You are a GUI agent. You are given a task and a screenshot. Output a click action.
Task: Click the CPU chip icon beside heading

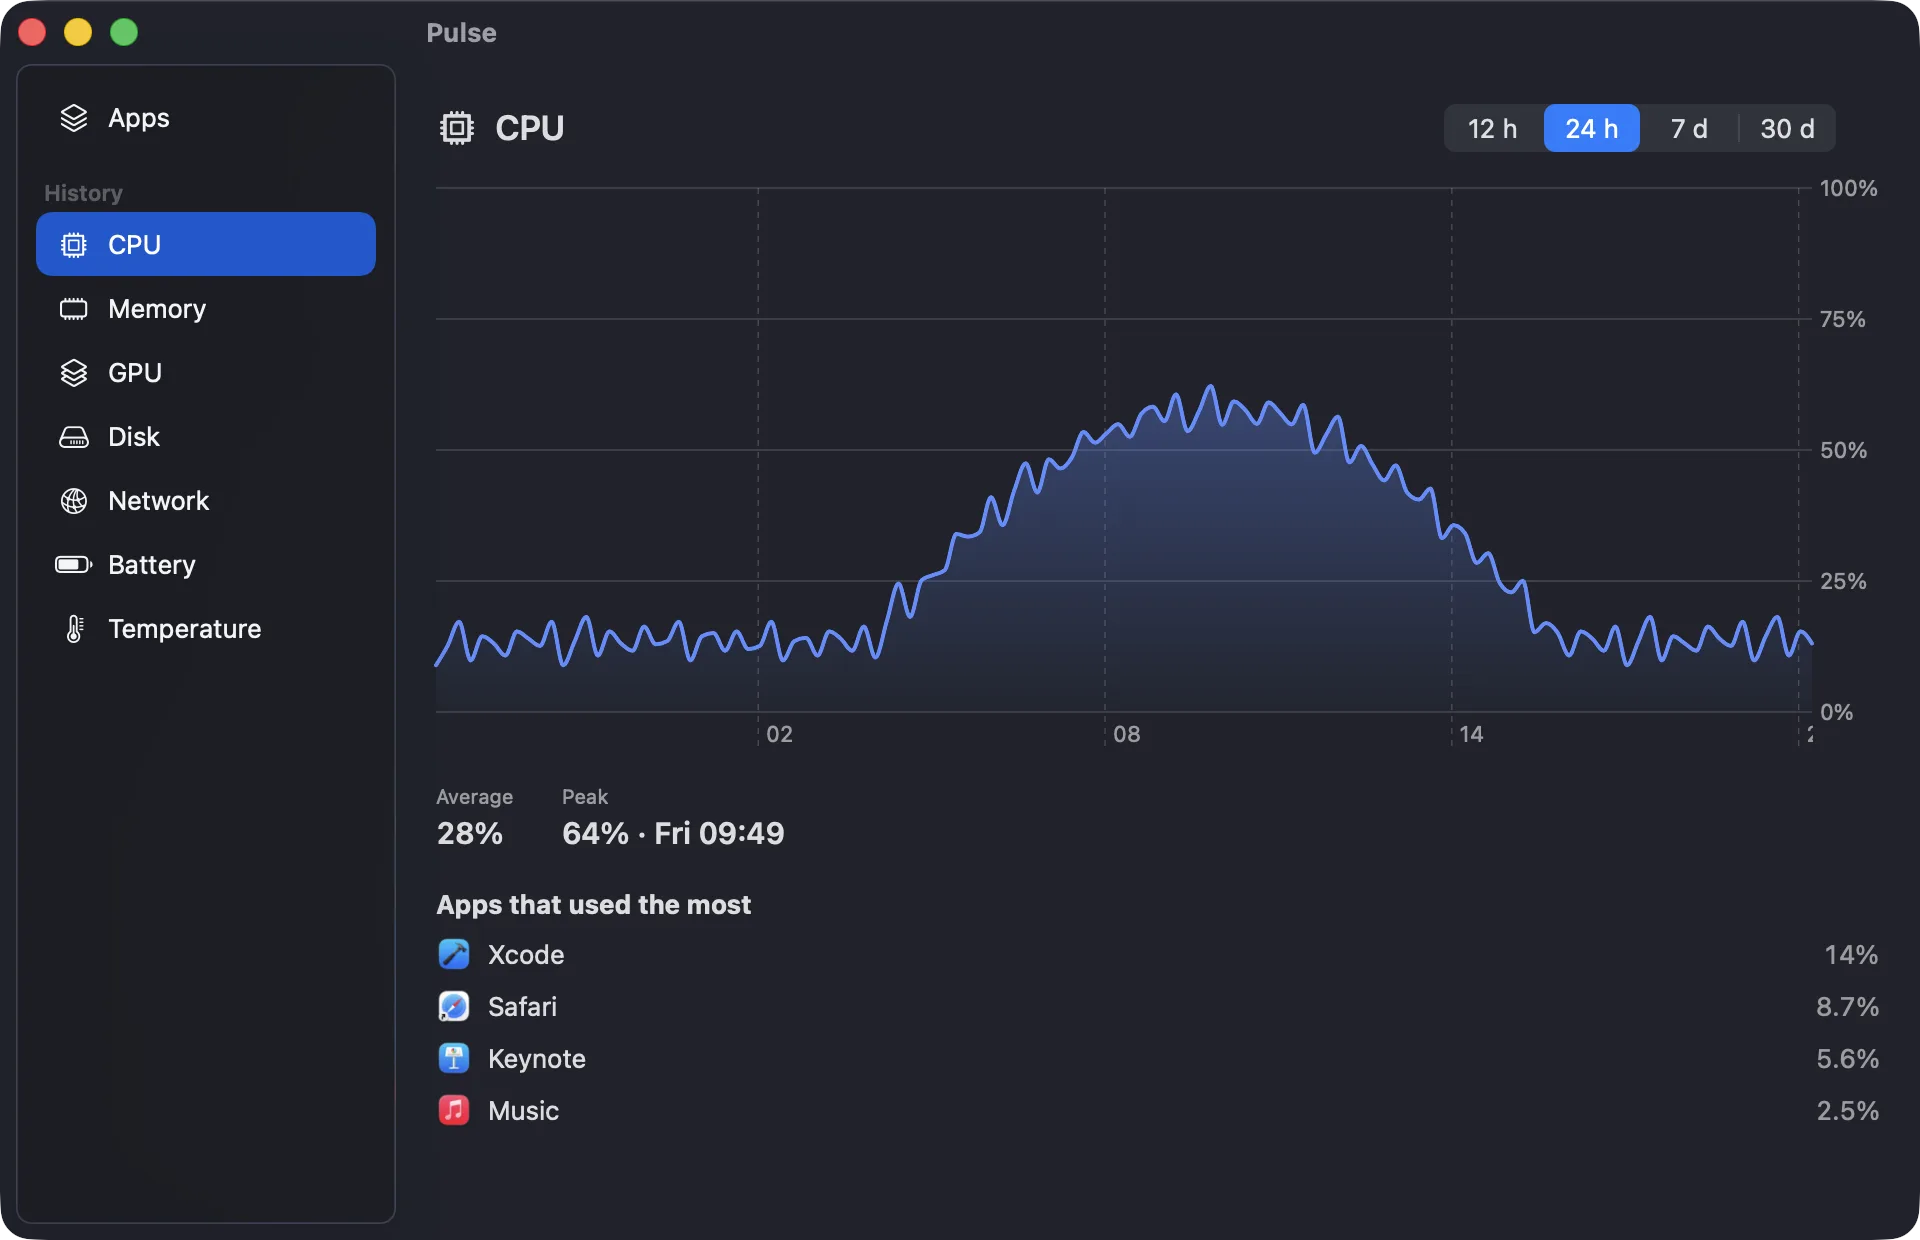tap(457, 128)
